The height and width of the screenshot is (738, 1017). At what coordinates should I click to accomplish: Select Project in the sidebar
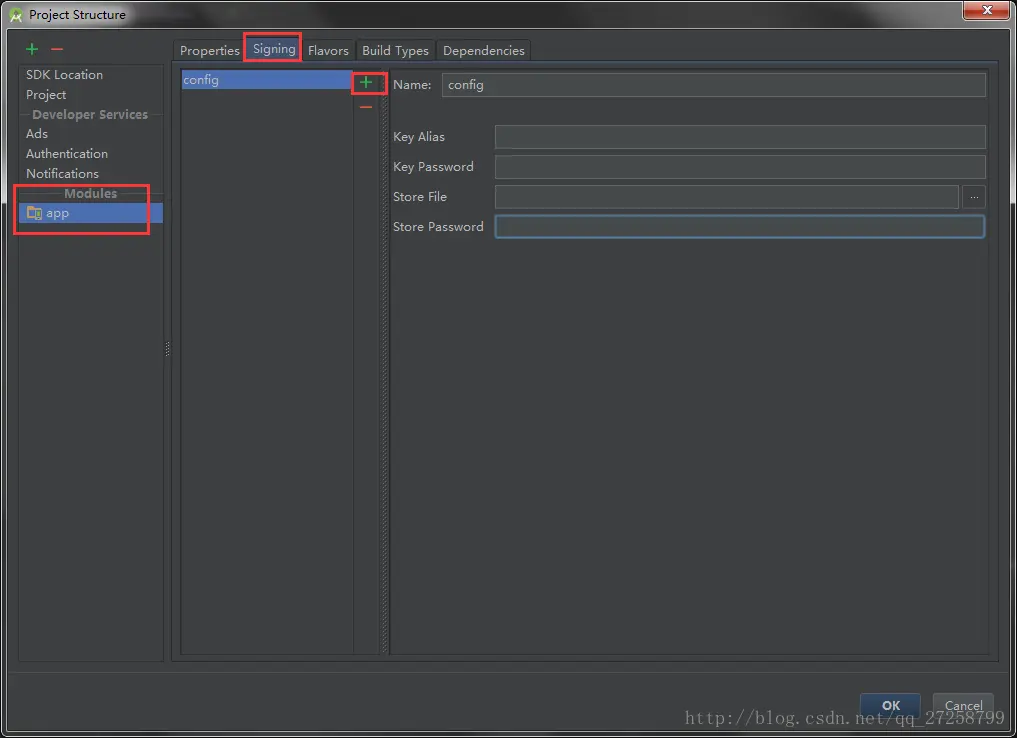pyautogui.click(x=46, y=95)
